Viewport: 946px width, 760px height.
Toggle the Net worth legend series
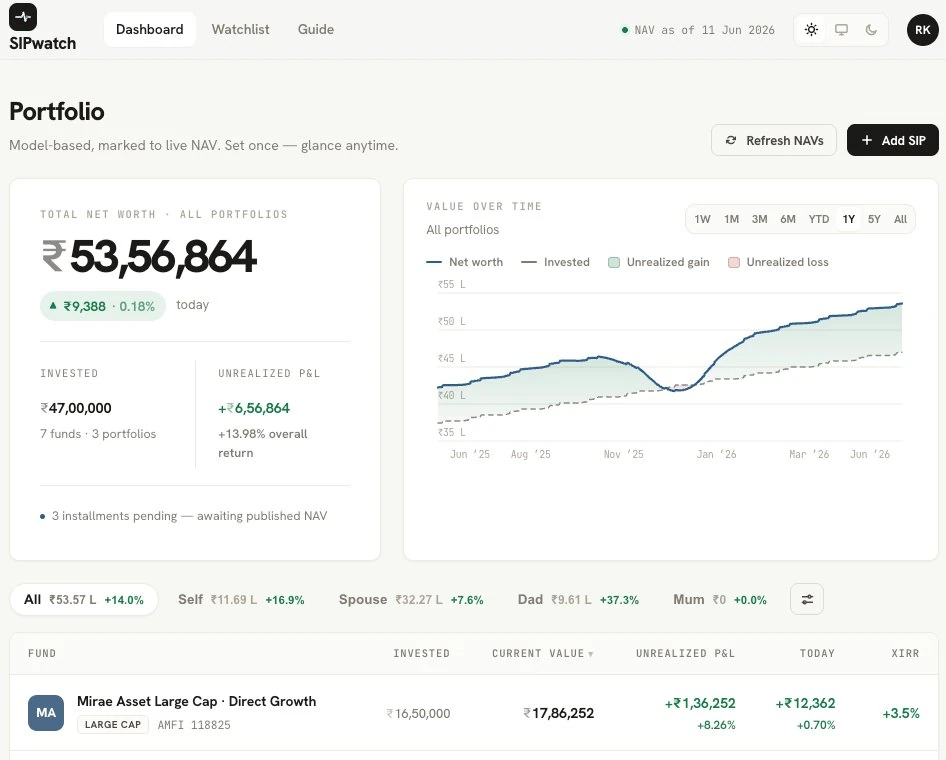pyautogui.click(x=465, y=262)
